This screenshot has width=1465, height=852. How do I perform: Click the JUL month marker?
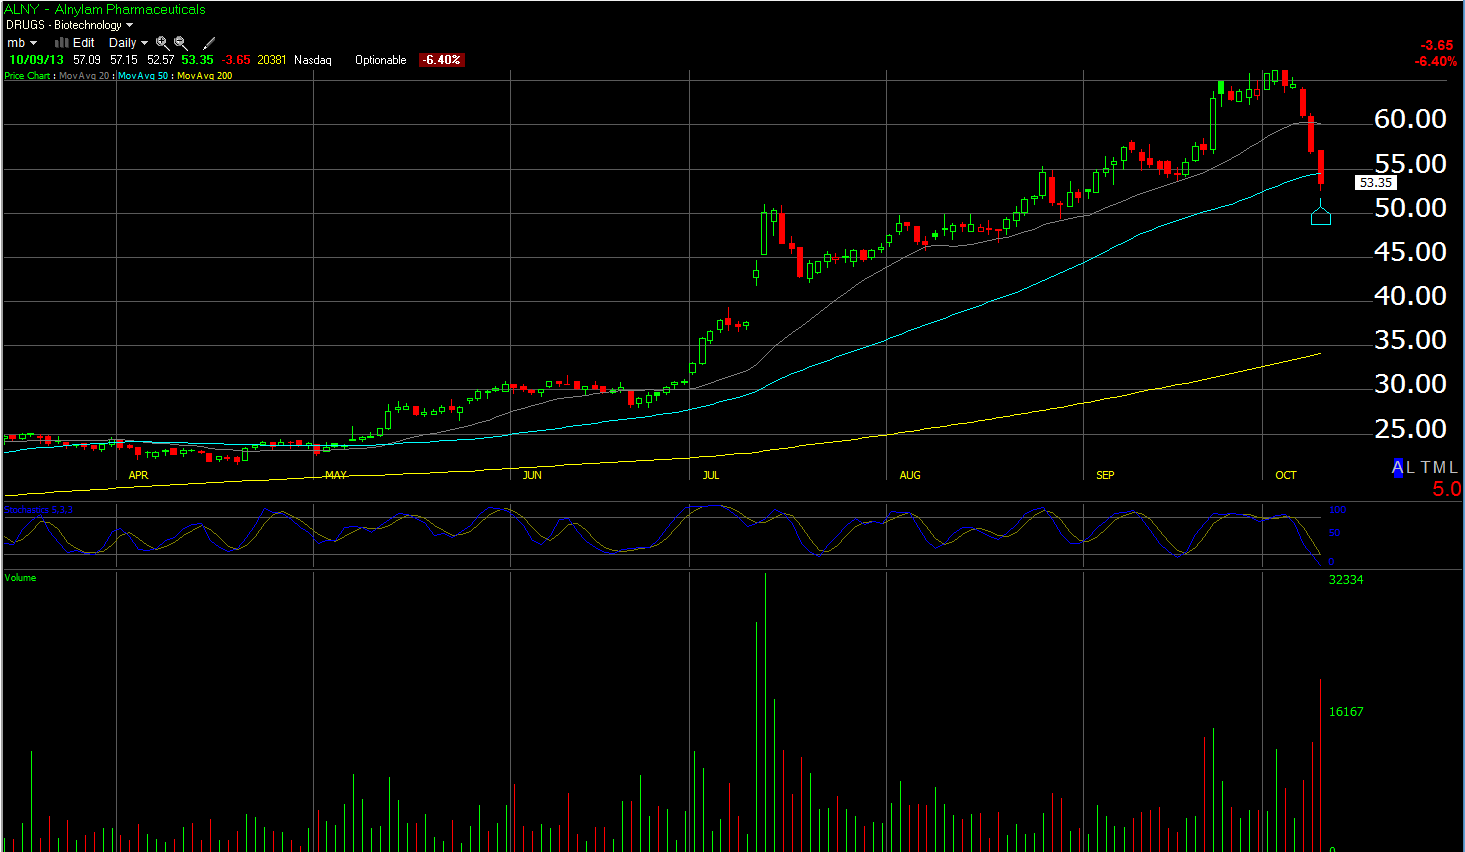coord(711,475)
